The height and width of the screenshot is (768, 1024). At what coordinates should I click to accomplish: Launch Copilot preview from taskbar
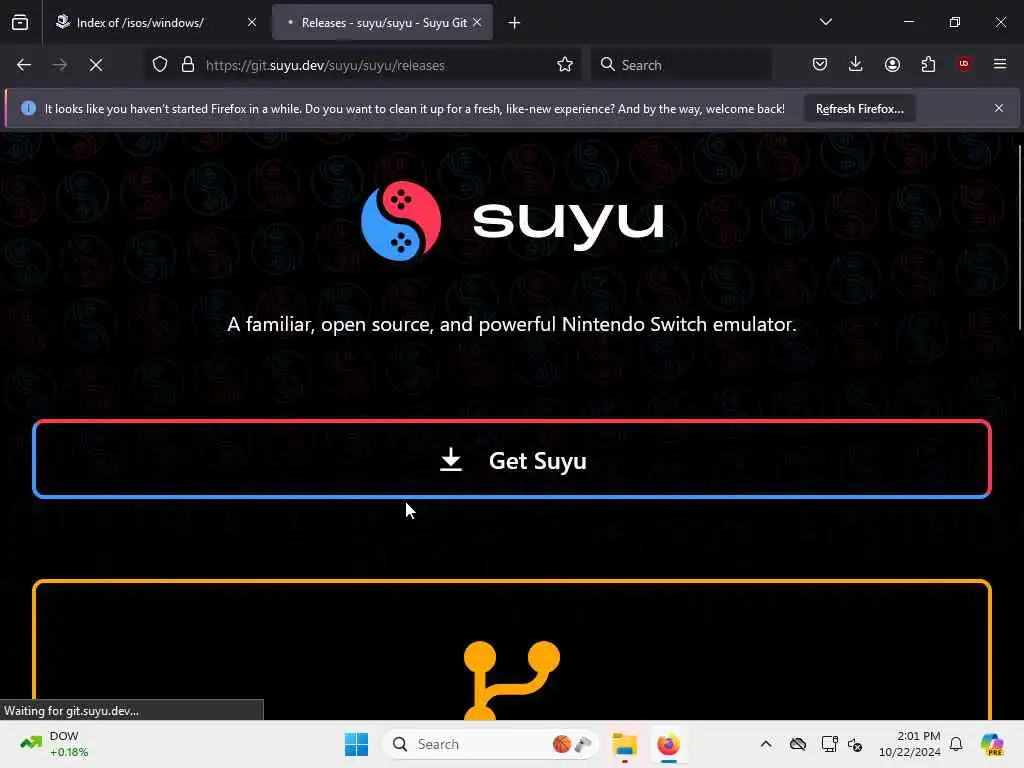(992, 744)
